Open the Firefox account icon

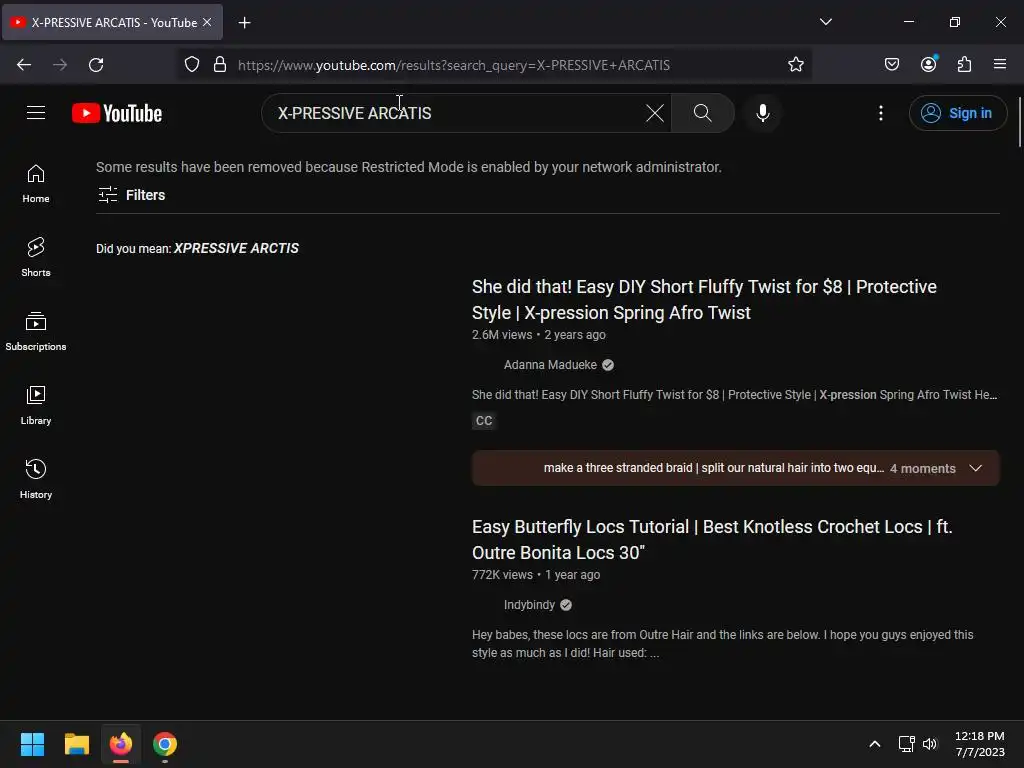pyautogui.click(x=928, y=64)
